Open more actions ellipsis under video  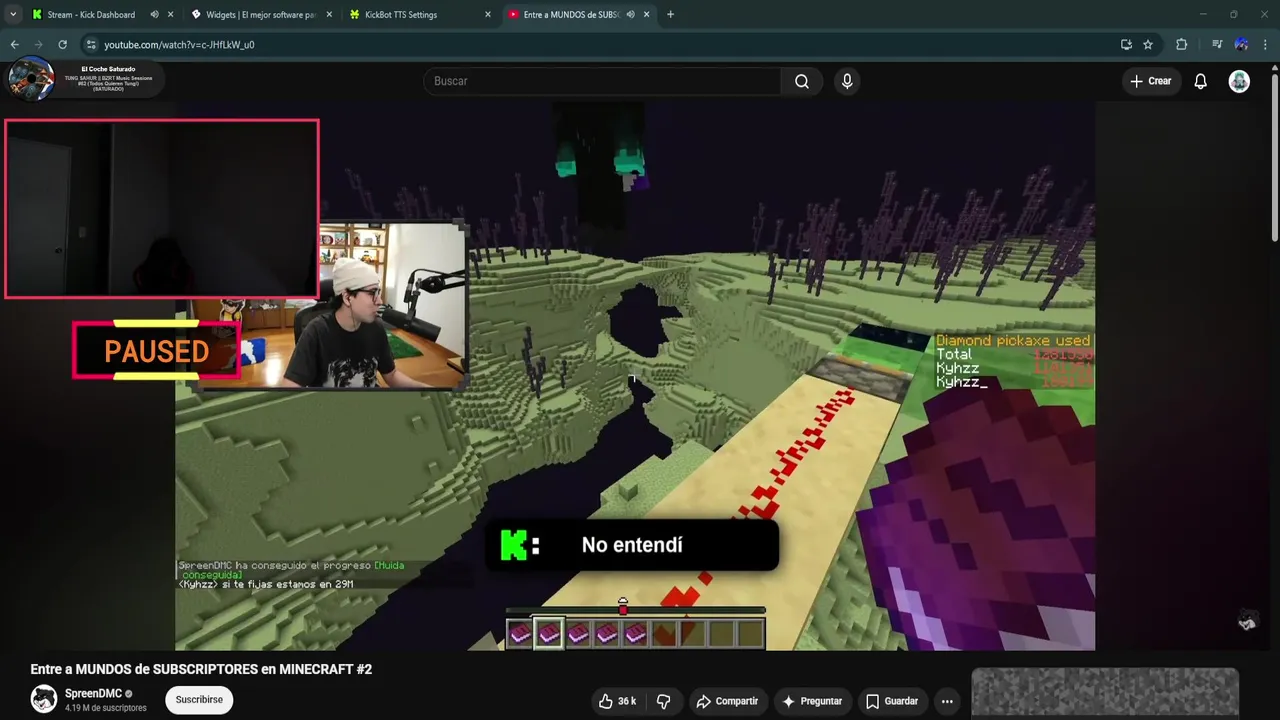[x=947, y=701]
